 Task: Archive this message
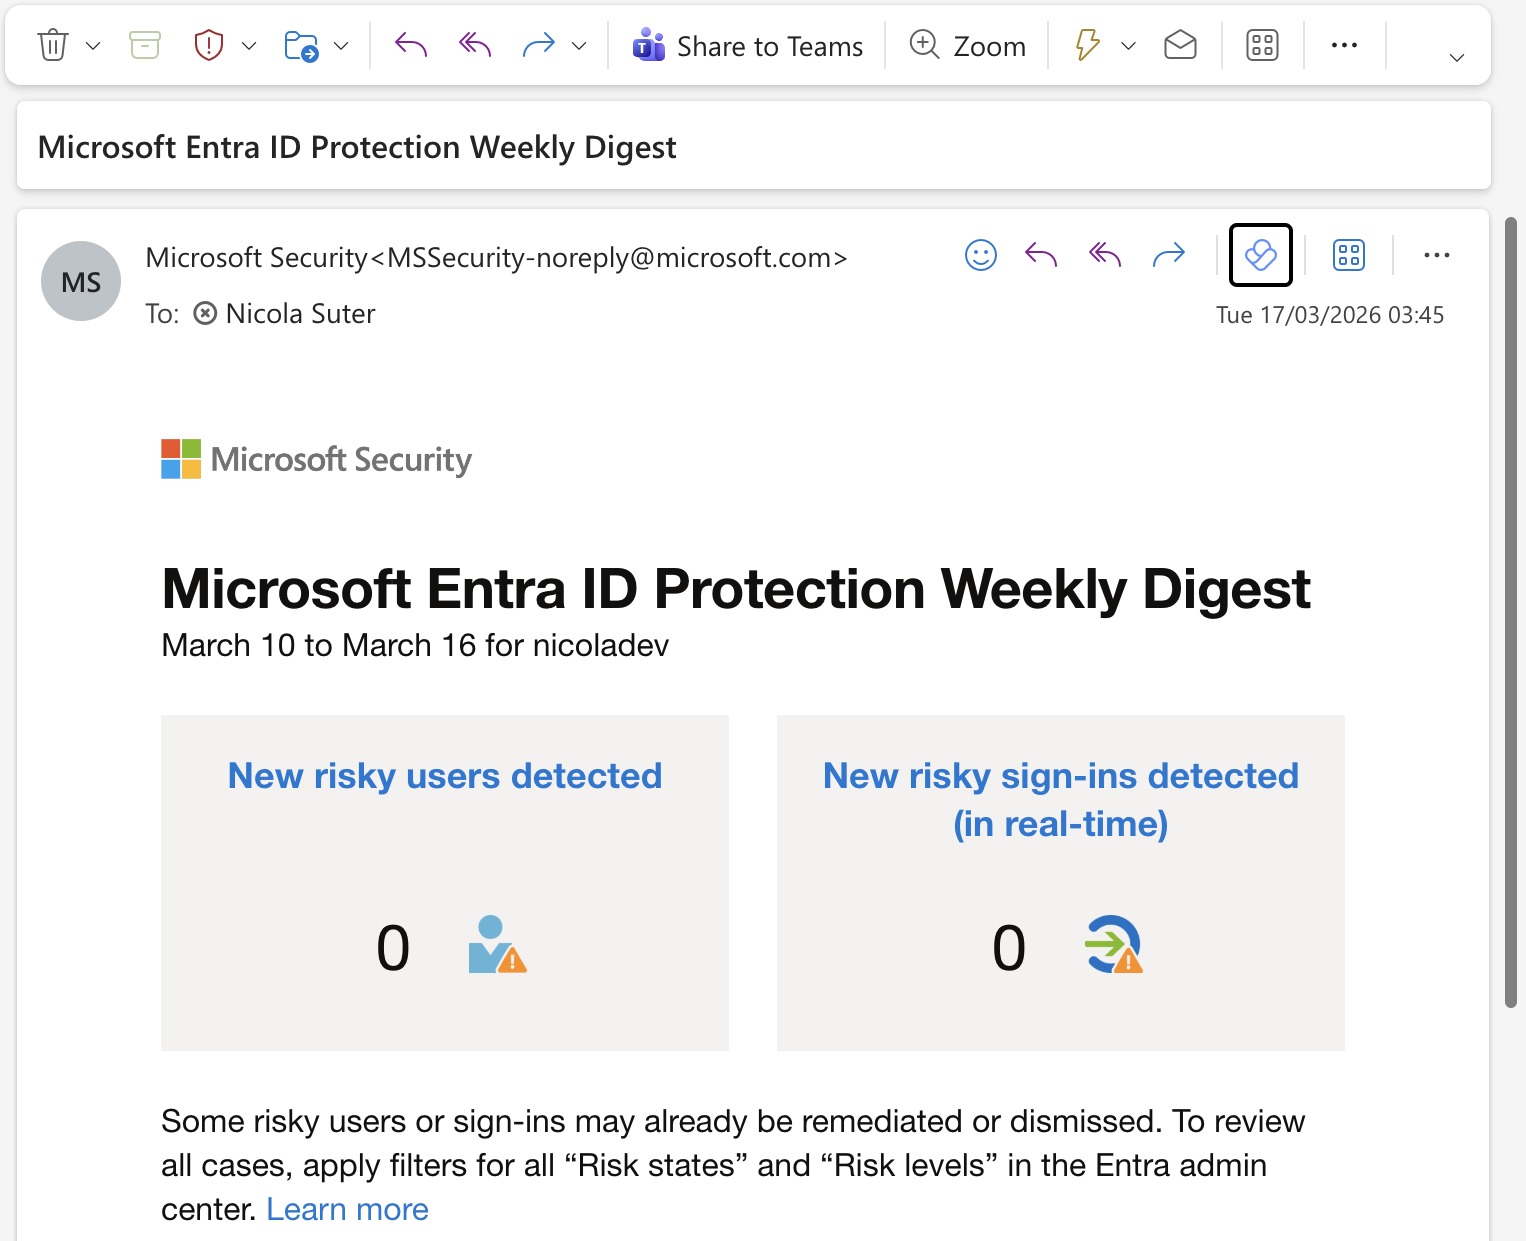pyautogui.click(x=144, y=45)
